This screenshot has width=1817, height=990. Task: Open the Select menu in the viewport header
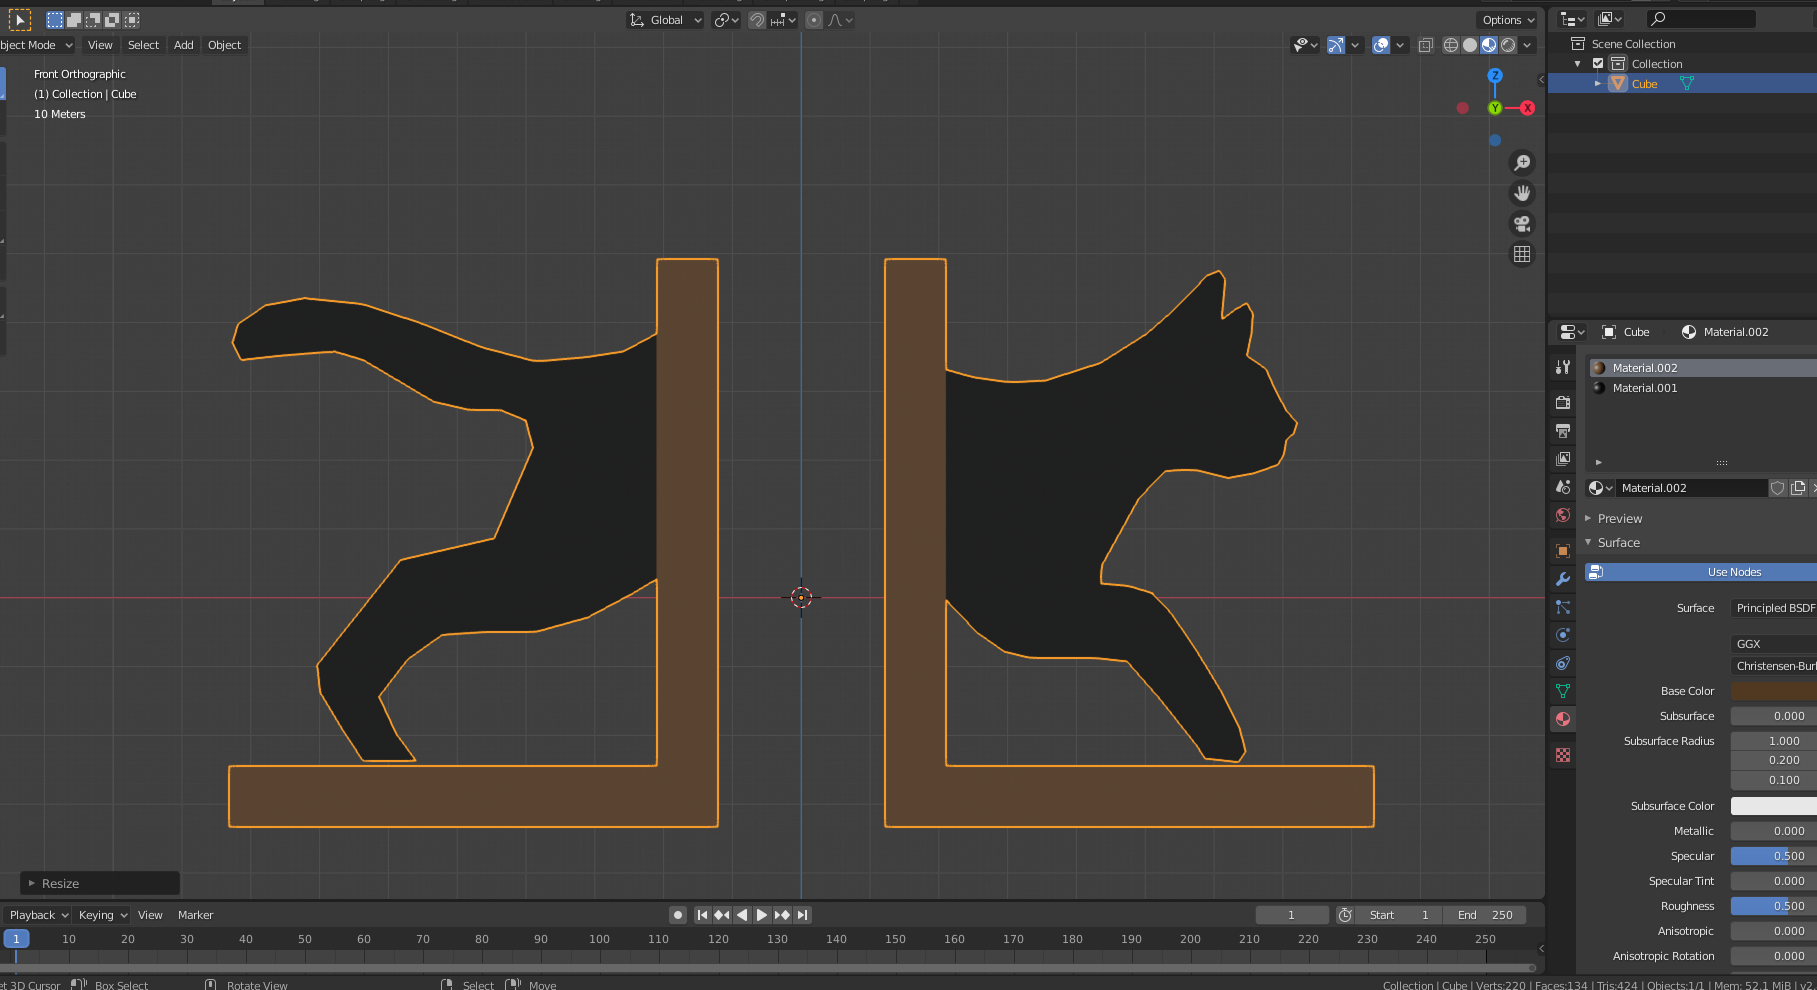[143, 45]
